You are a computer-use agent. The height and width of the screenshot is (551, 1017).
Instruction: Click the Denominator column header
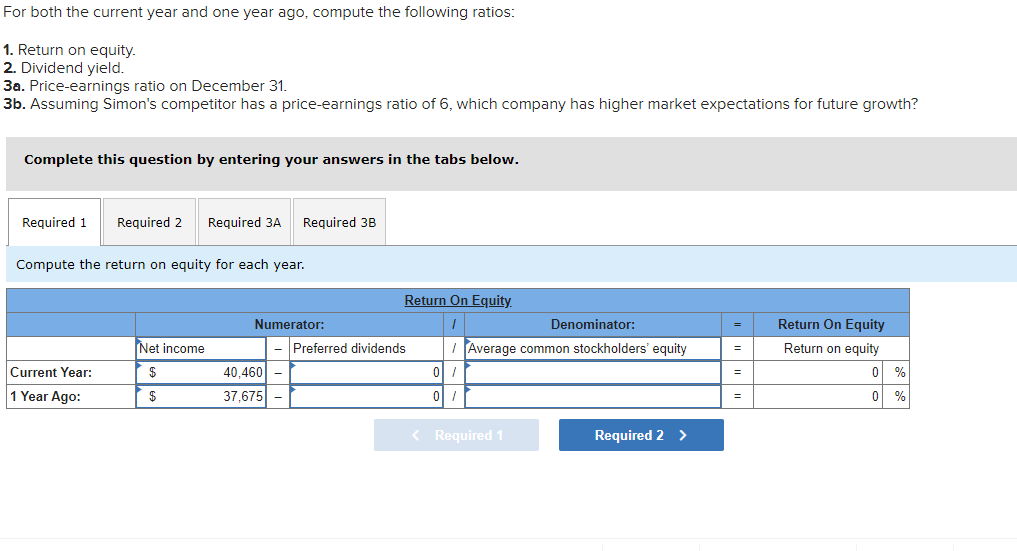click(593, 324)
